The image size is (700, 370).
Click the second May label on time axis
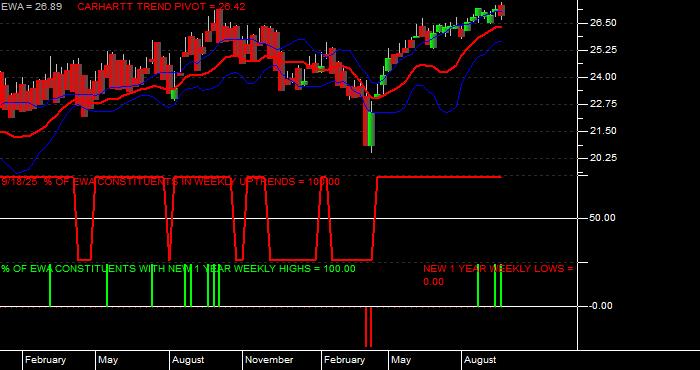pyautogui.click(x=401, y=360)
